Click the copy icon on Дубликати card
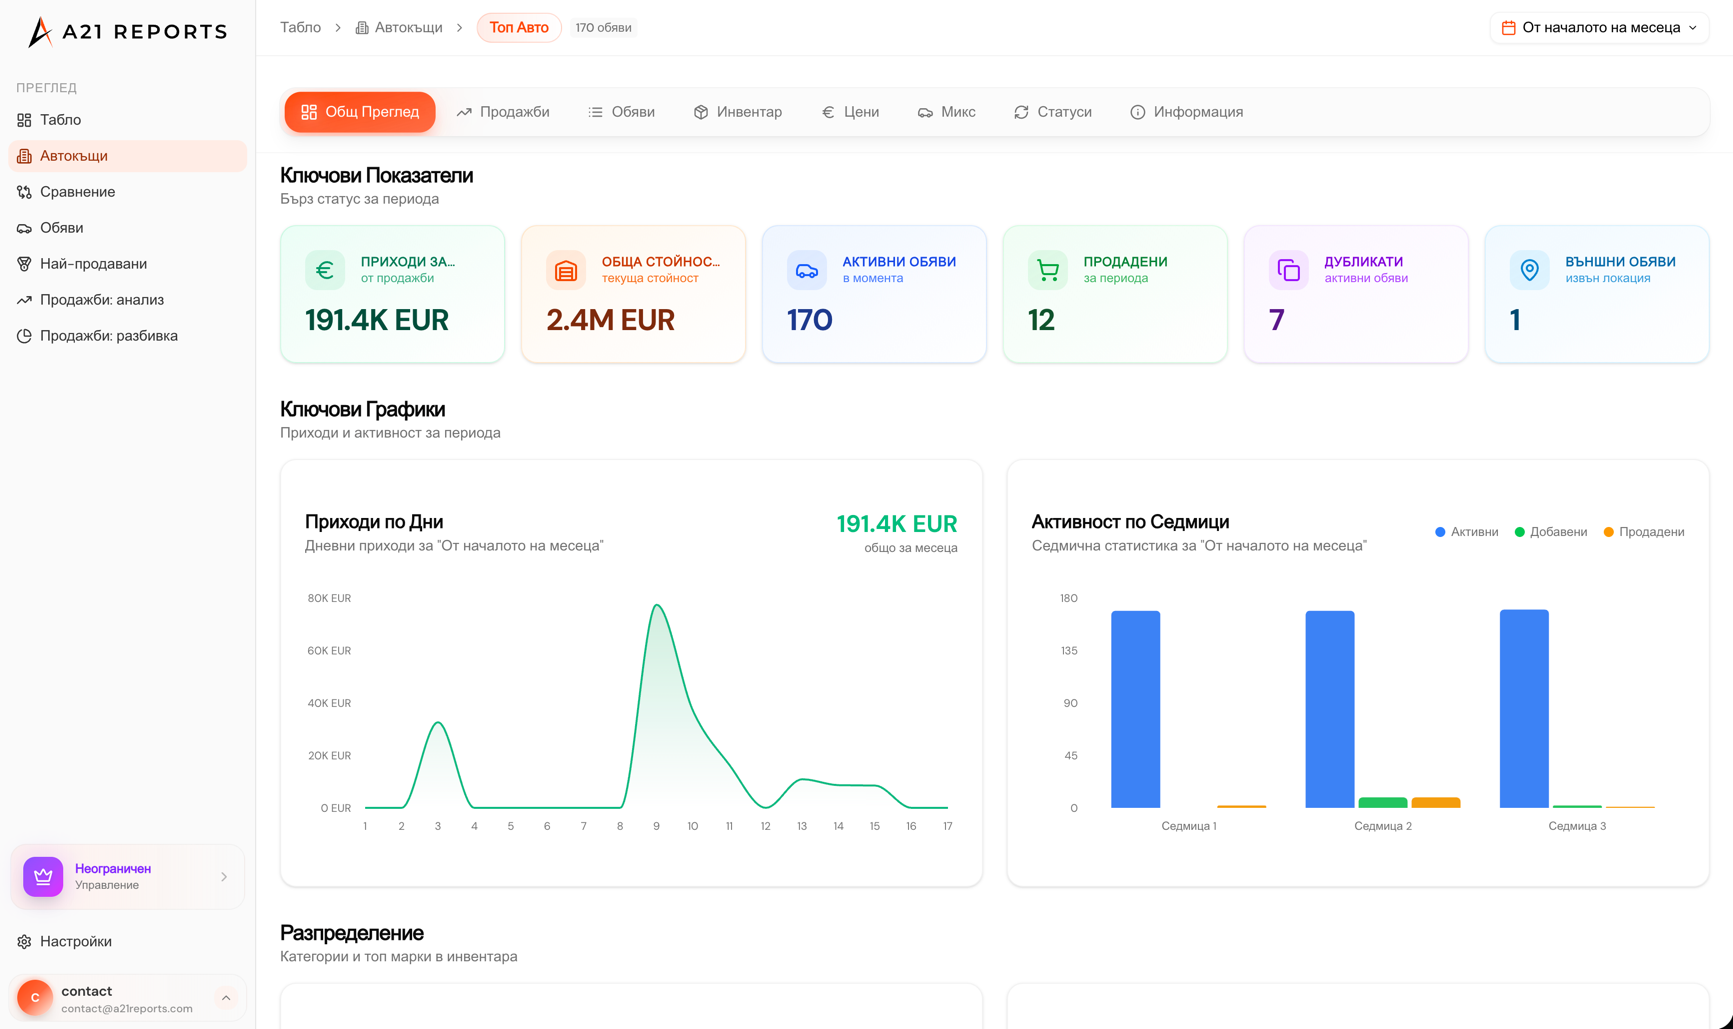 (x=1288, y=270)
